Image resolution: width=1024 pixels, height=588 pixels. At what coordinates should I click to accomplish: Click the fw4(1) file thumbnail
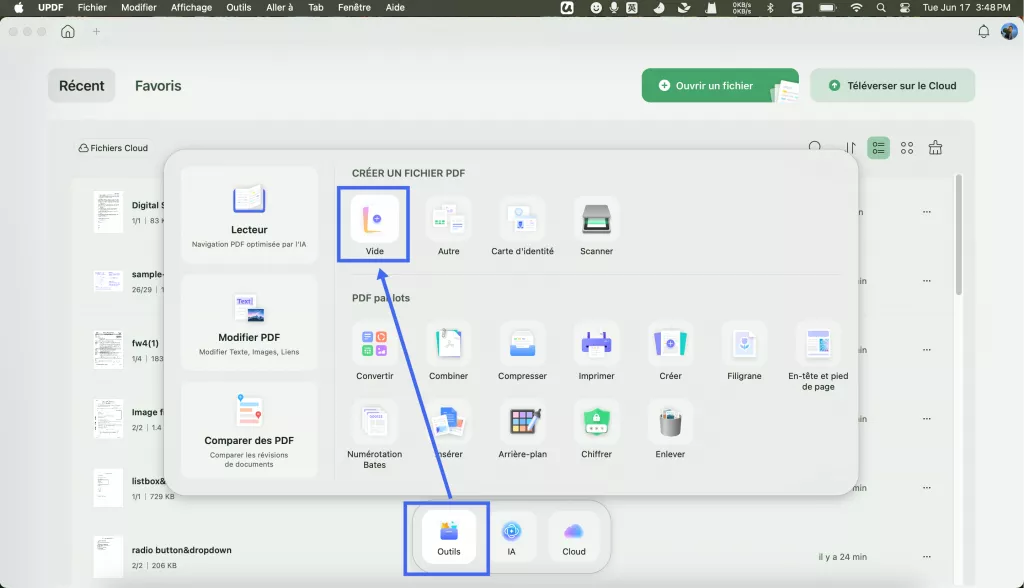tap(108, 350)
